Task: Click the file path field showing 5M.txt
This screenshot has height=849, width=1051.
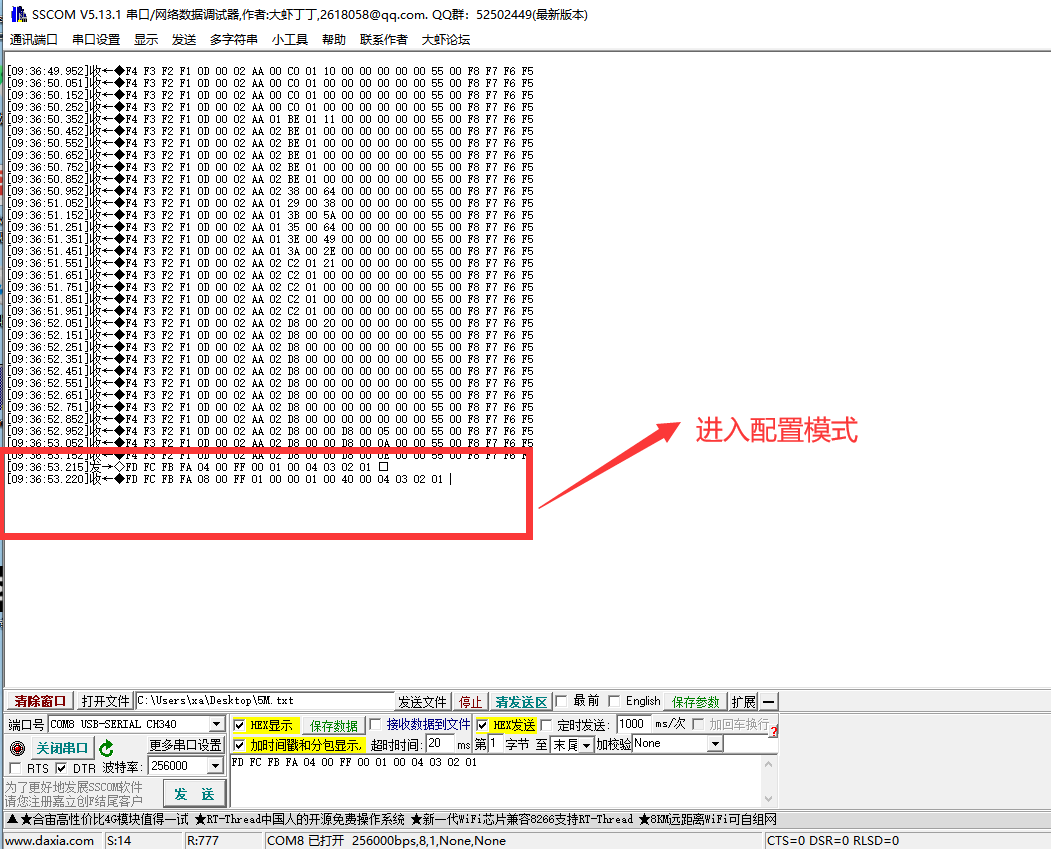Action: [265, 701]
